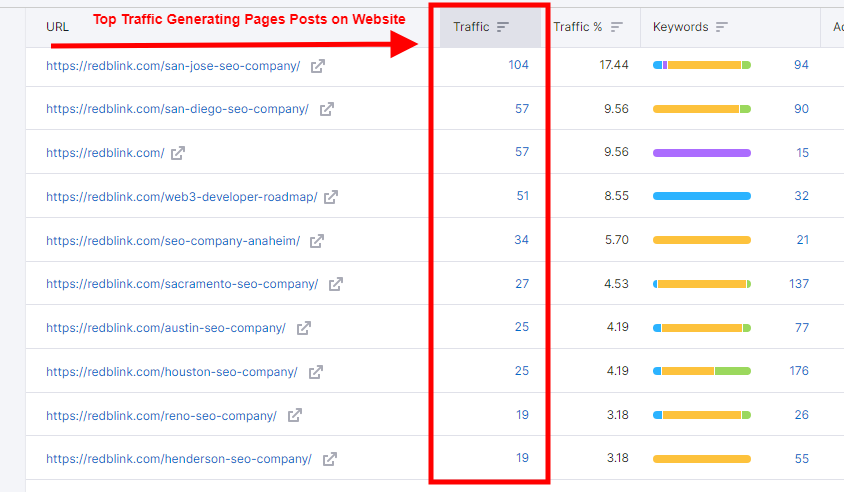Open external link icon for seo-company-anaheim
Viewport: 844px width, 492px height.
point(316,241)
